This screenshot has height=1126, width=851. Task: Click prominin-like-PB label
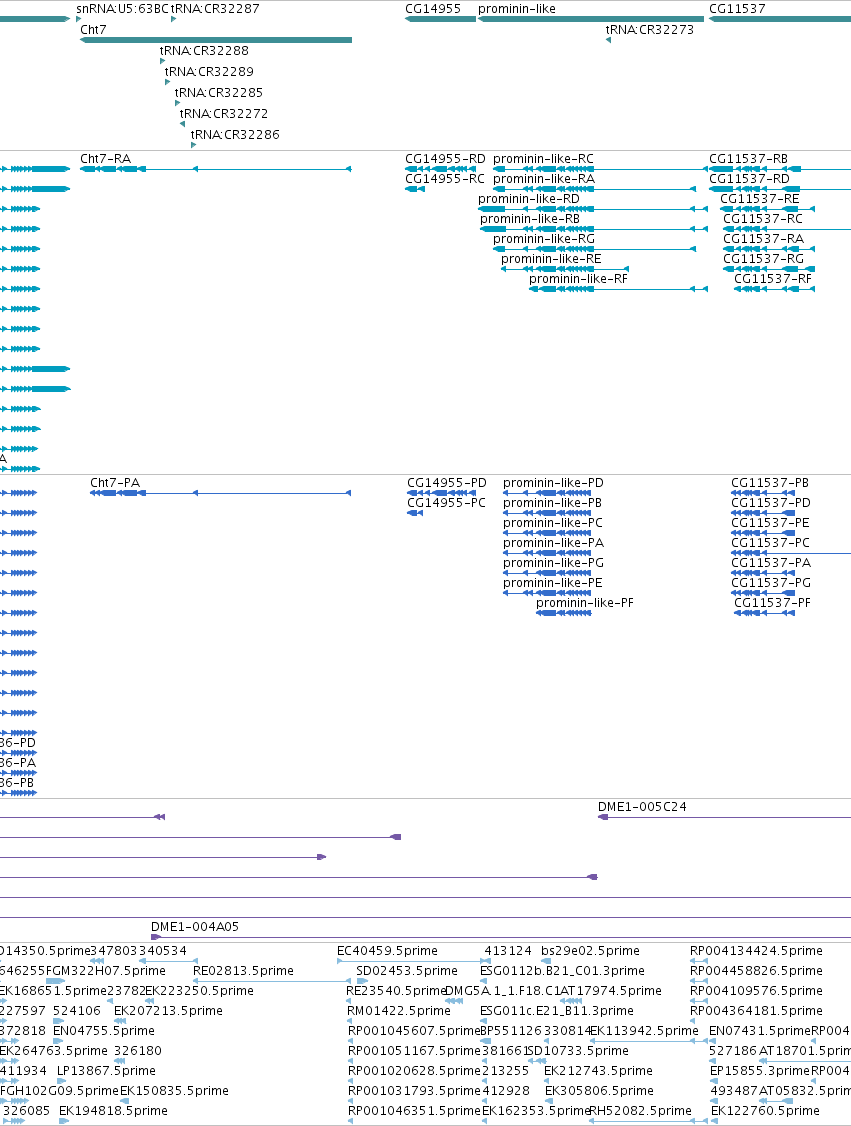[552, 503]
